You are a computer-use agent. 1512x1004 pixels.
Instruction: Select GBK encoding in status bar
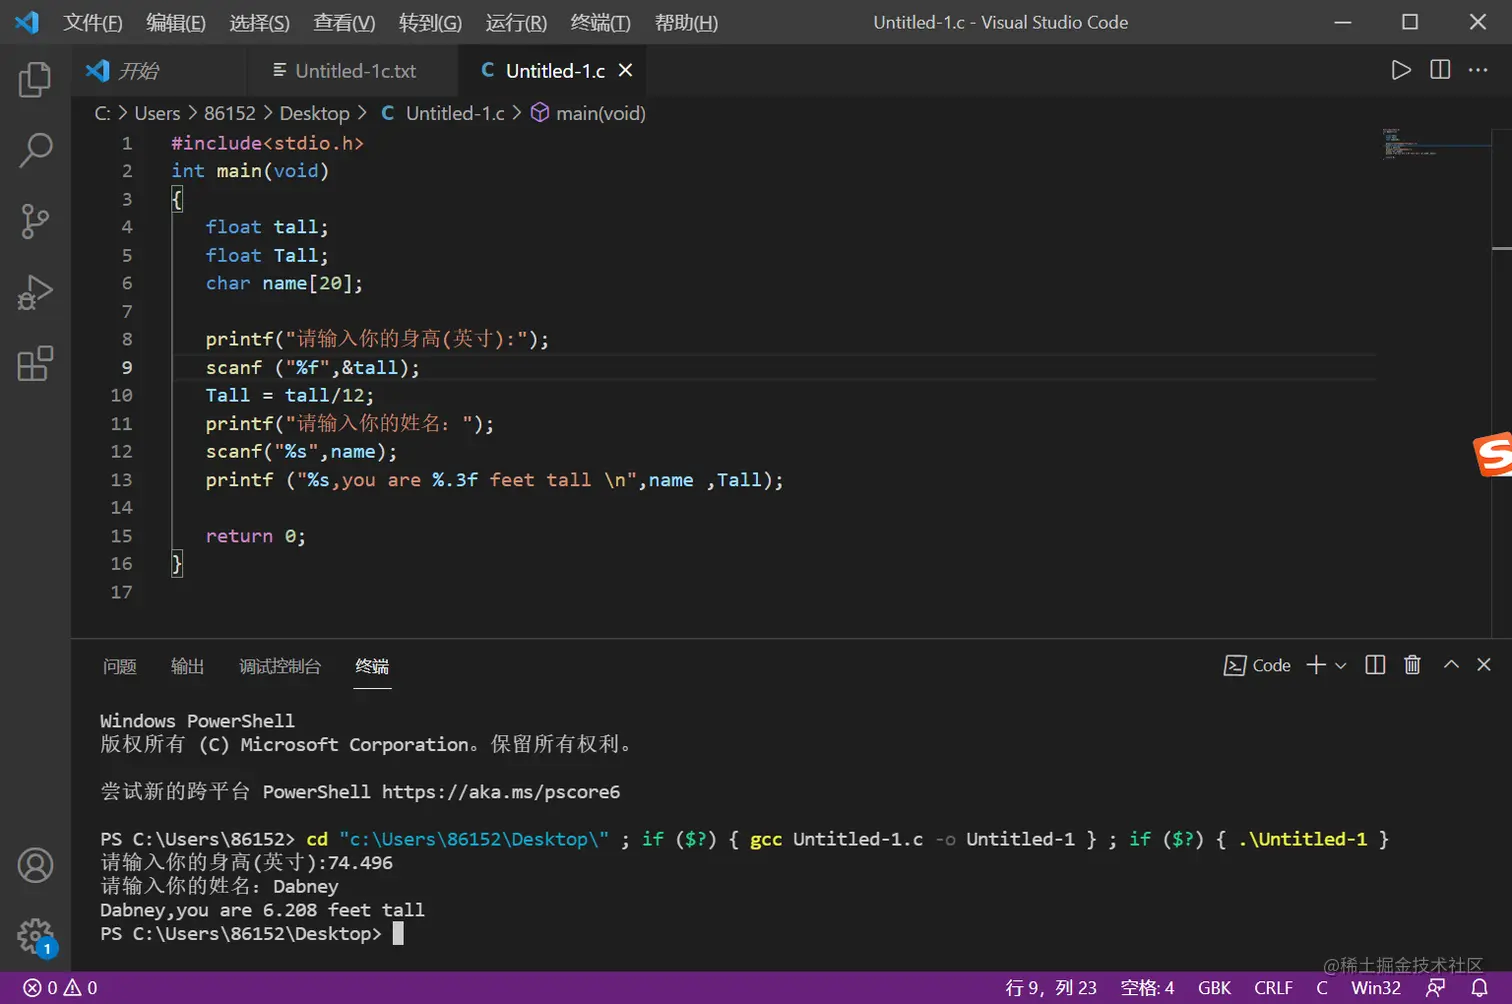1214,988
